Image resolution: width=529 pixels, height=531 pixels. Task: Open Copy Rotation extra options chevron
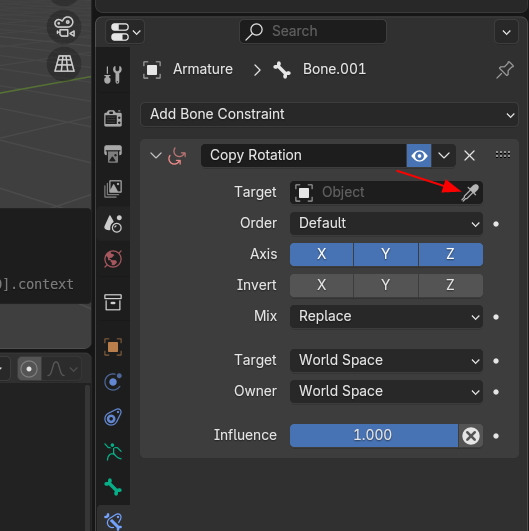(444, 156)
